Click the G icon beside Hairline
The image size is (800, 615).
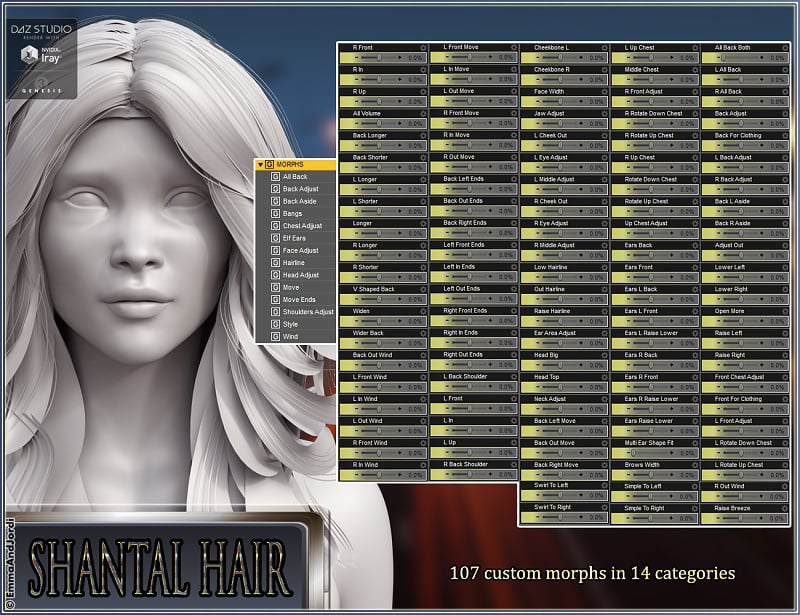[x=276, y=263]
